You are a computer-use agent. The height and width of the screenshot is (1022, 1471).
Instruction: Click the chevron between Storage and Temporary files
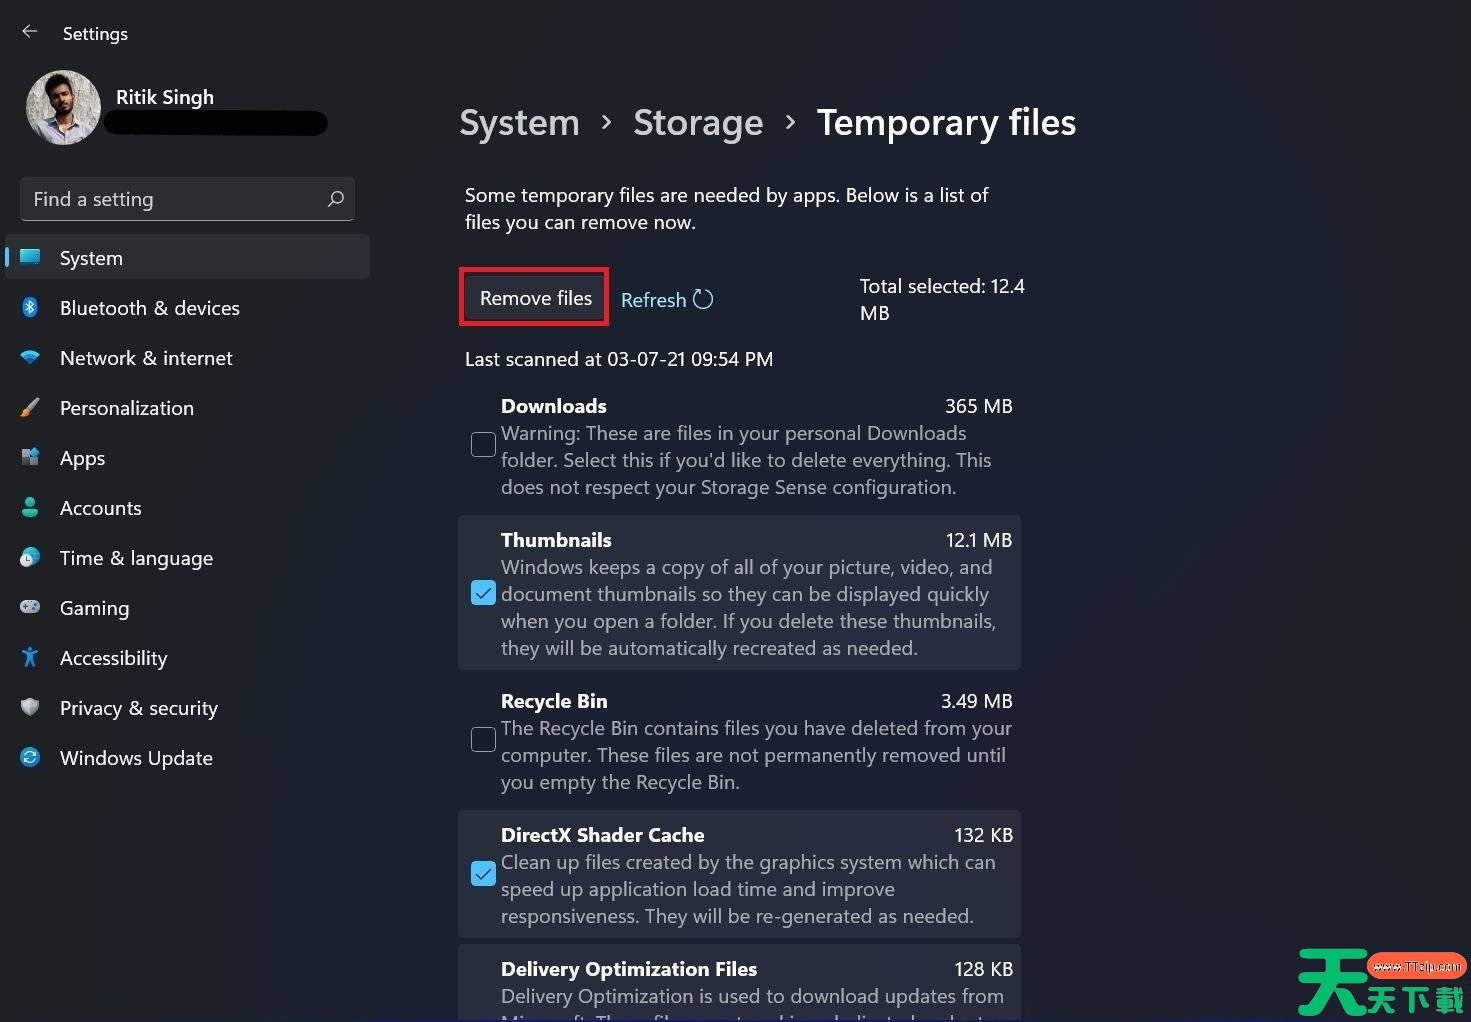click(790, 123)
